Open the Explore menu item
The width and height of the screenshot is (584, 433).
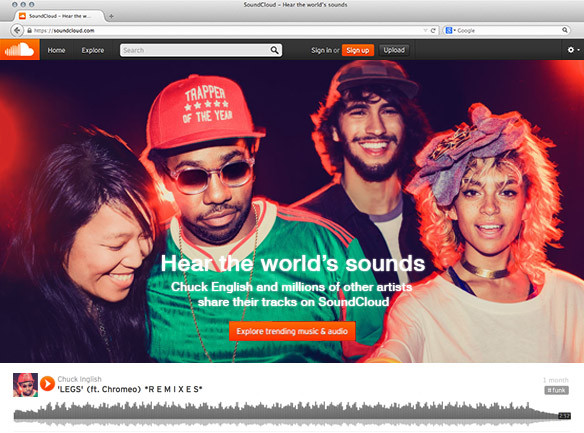pos(93,50)
